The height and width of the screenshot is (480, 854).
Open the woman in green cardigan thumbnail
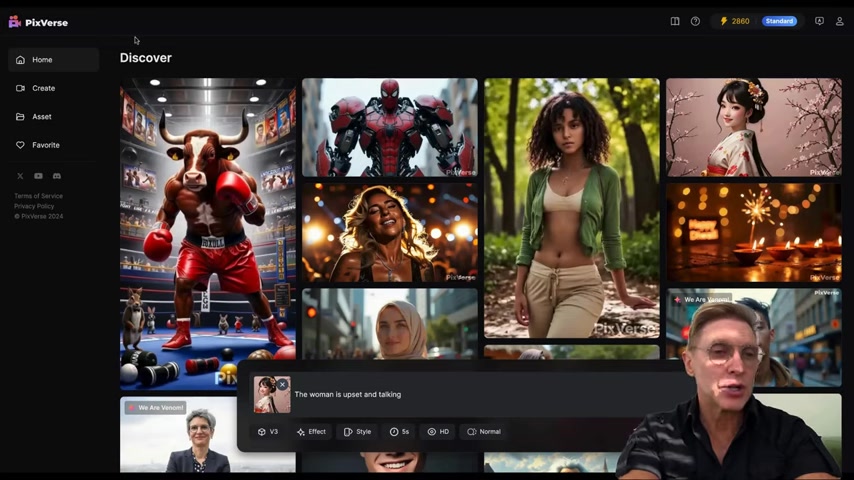click(572, 208)
